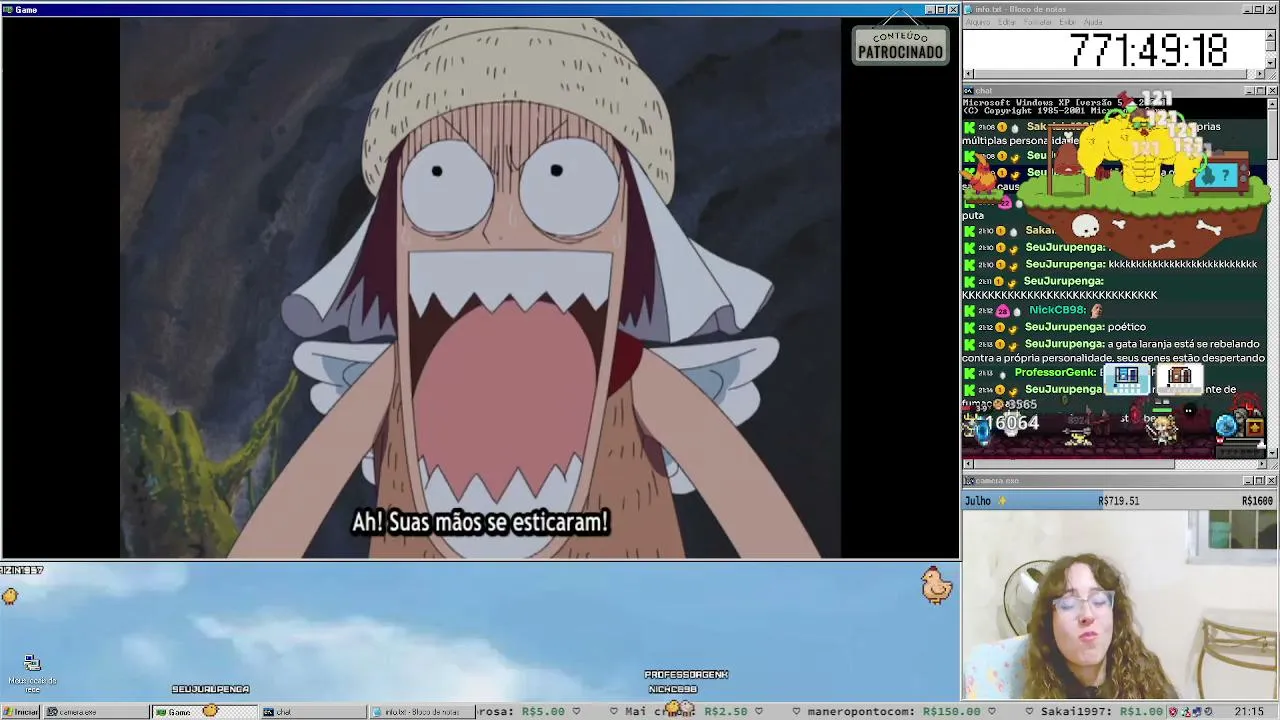Click the coin badge beside 'SeuJurupenga: poético'
Viewport: 1280px width, 720px height.
(x=1002, y=327)
